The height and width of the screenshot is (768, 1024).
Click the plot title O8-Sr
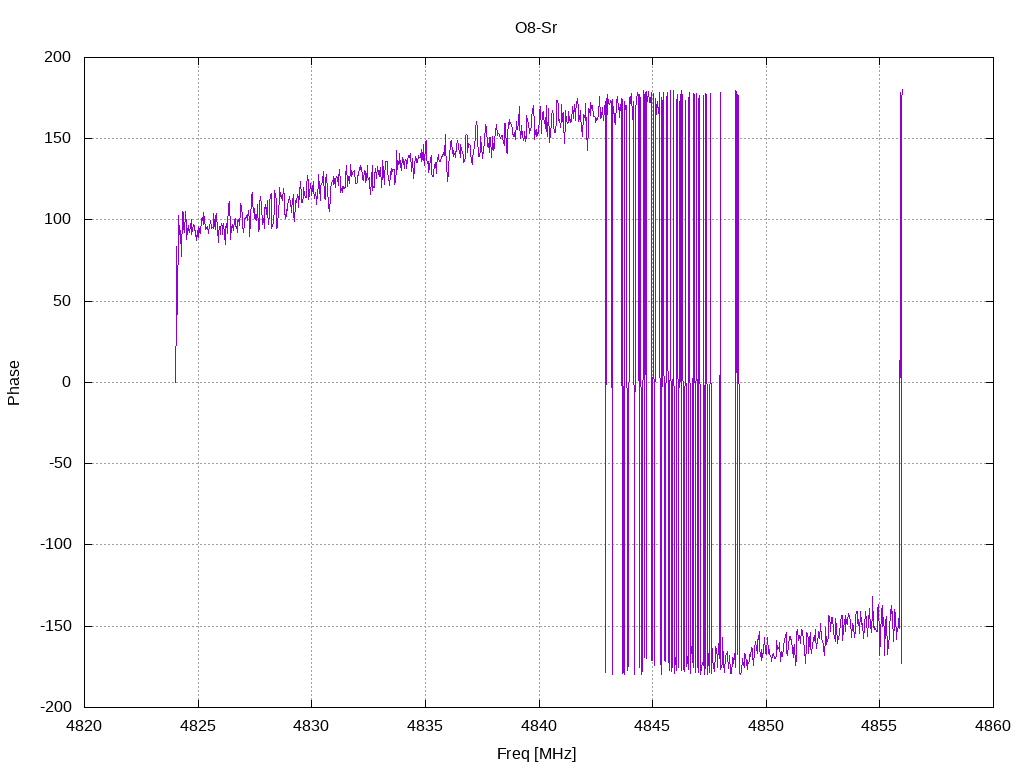pyautogui.click(x=536, y=28)
